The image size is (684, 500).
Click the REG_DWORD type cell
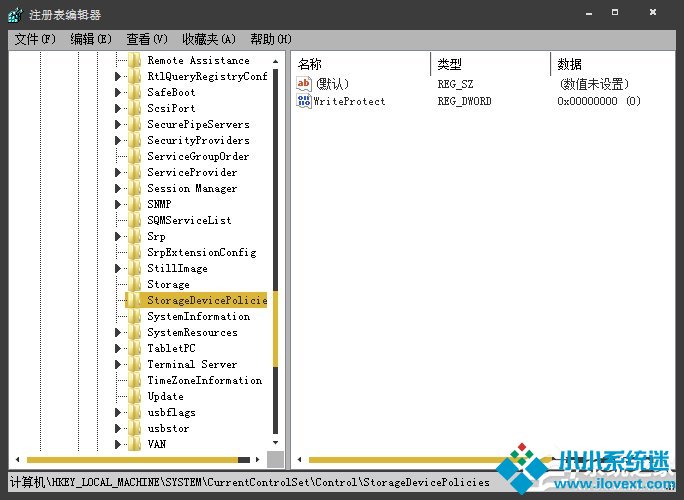tap(464, 101)
